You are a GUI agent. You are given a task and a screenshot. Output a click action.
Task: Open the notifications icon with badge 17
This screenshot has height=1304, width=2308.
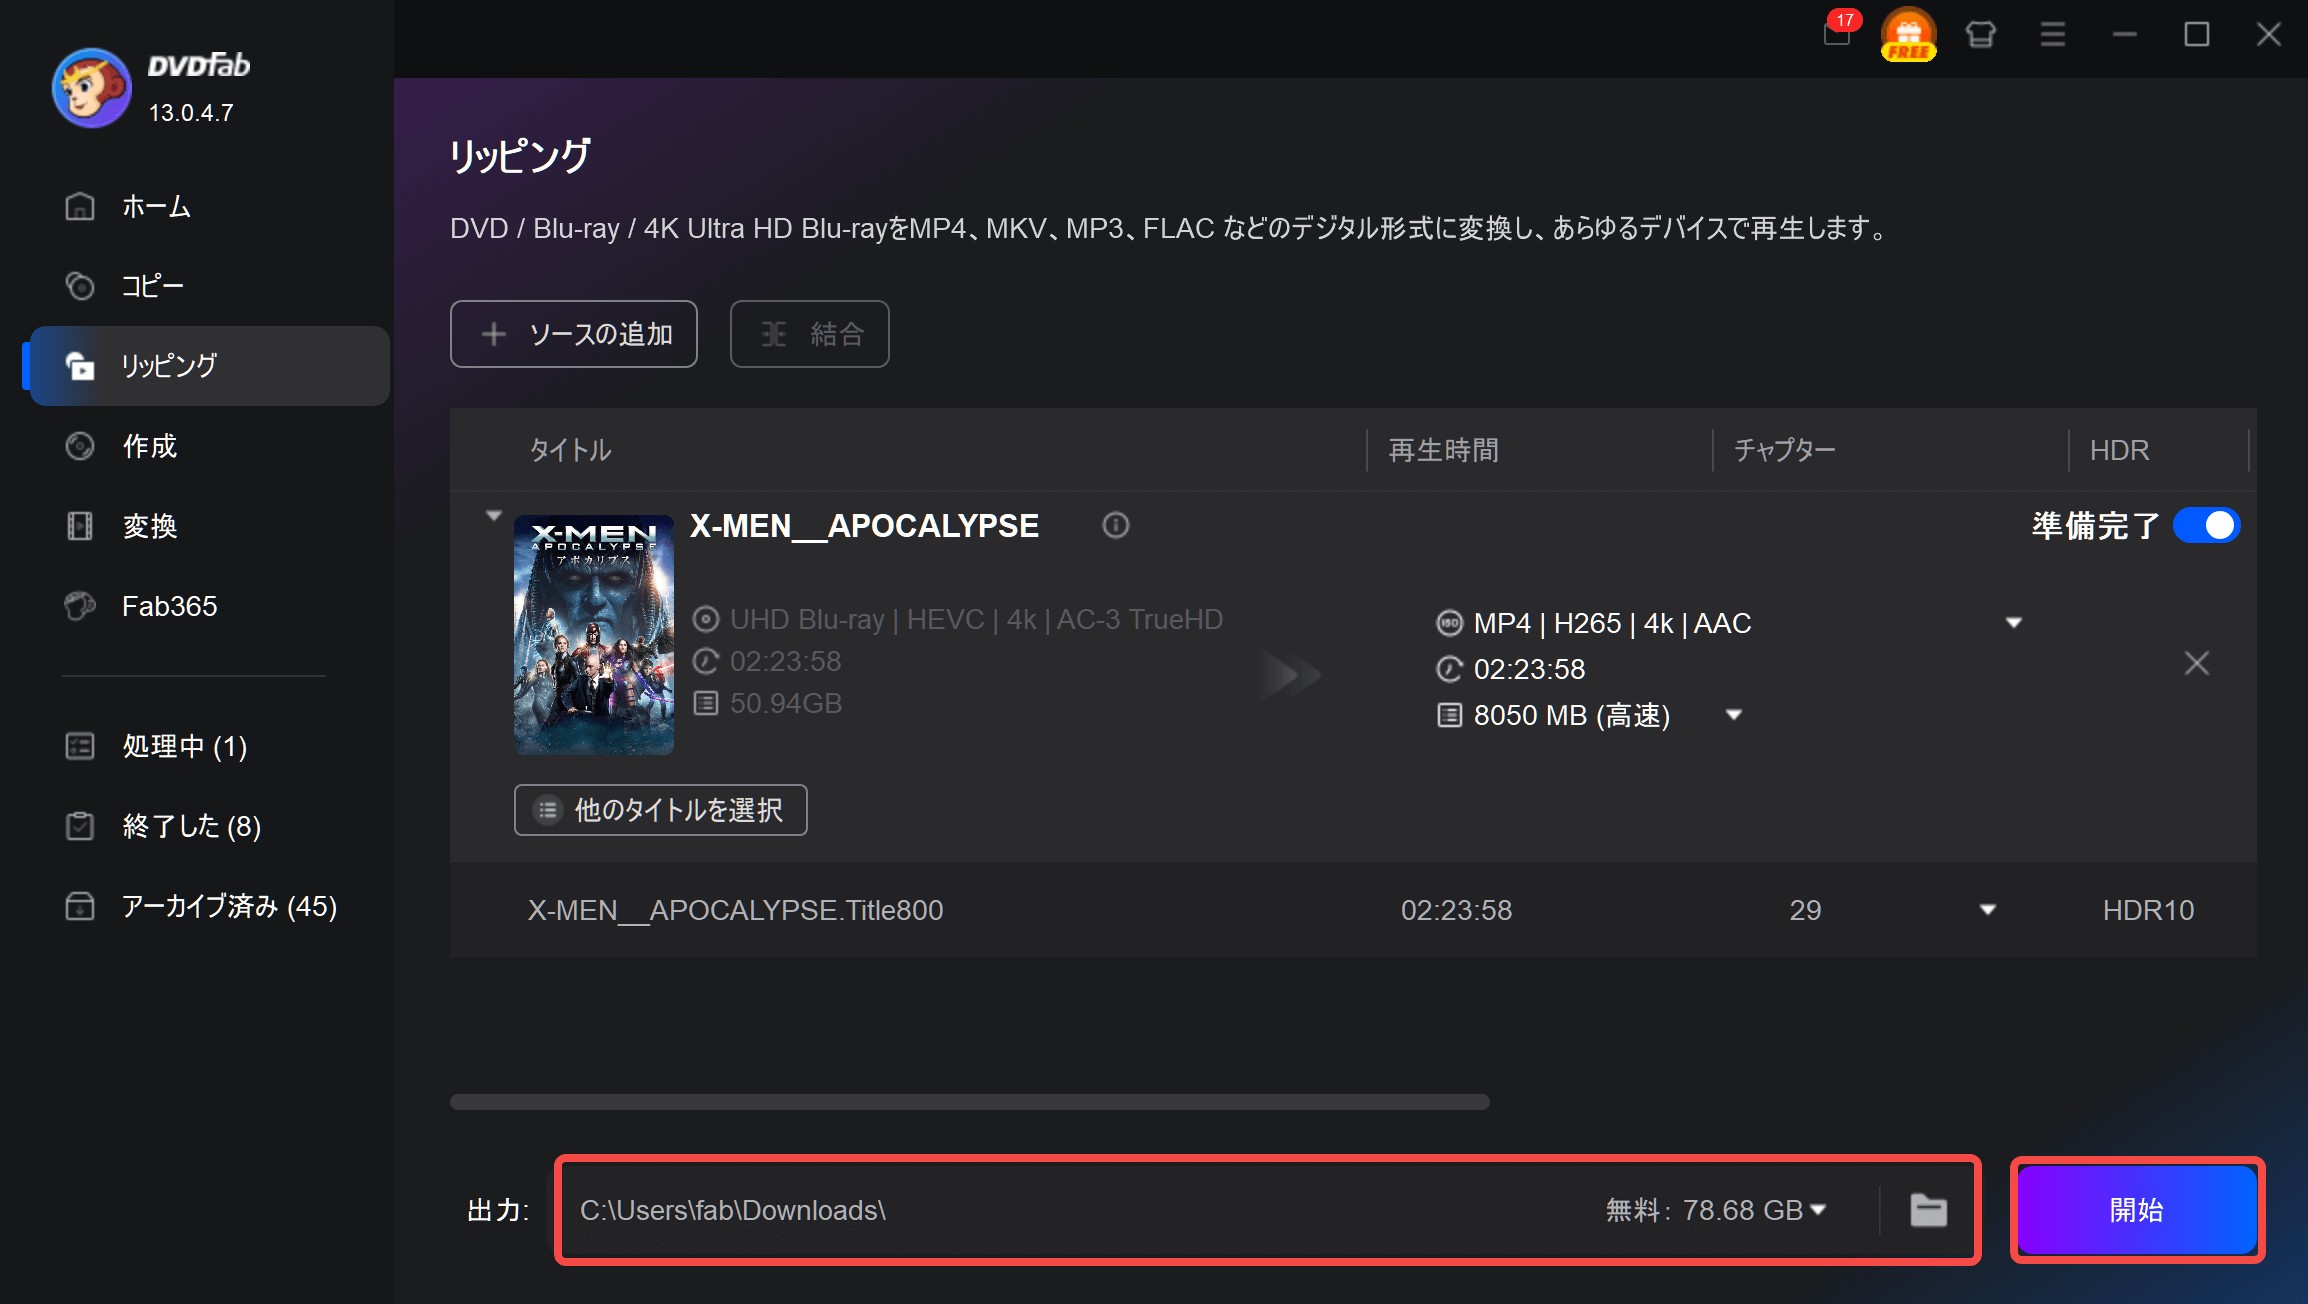[x=1838, y=32]
